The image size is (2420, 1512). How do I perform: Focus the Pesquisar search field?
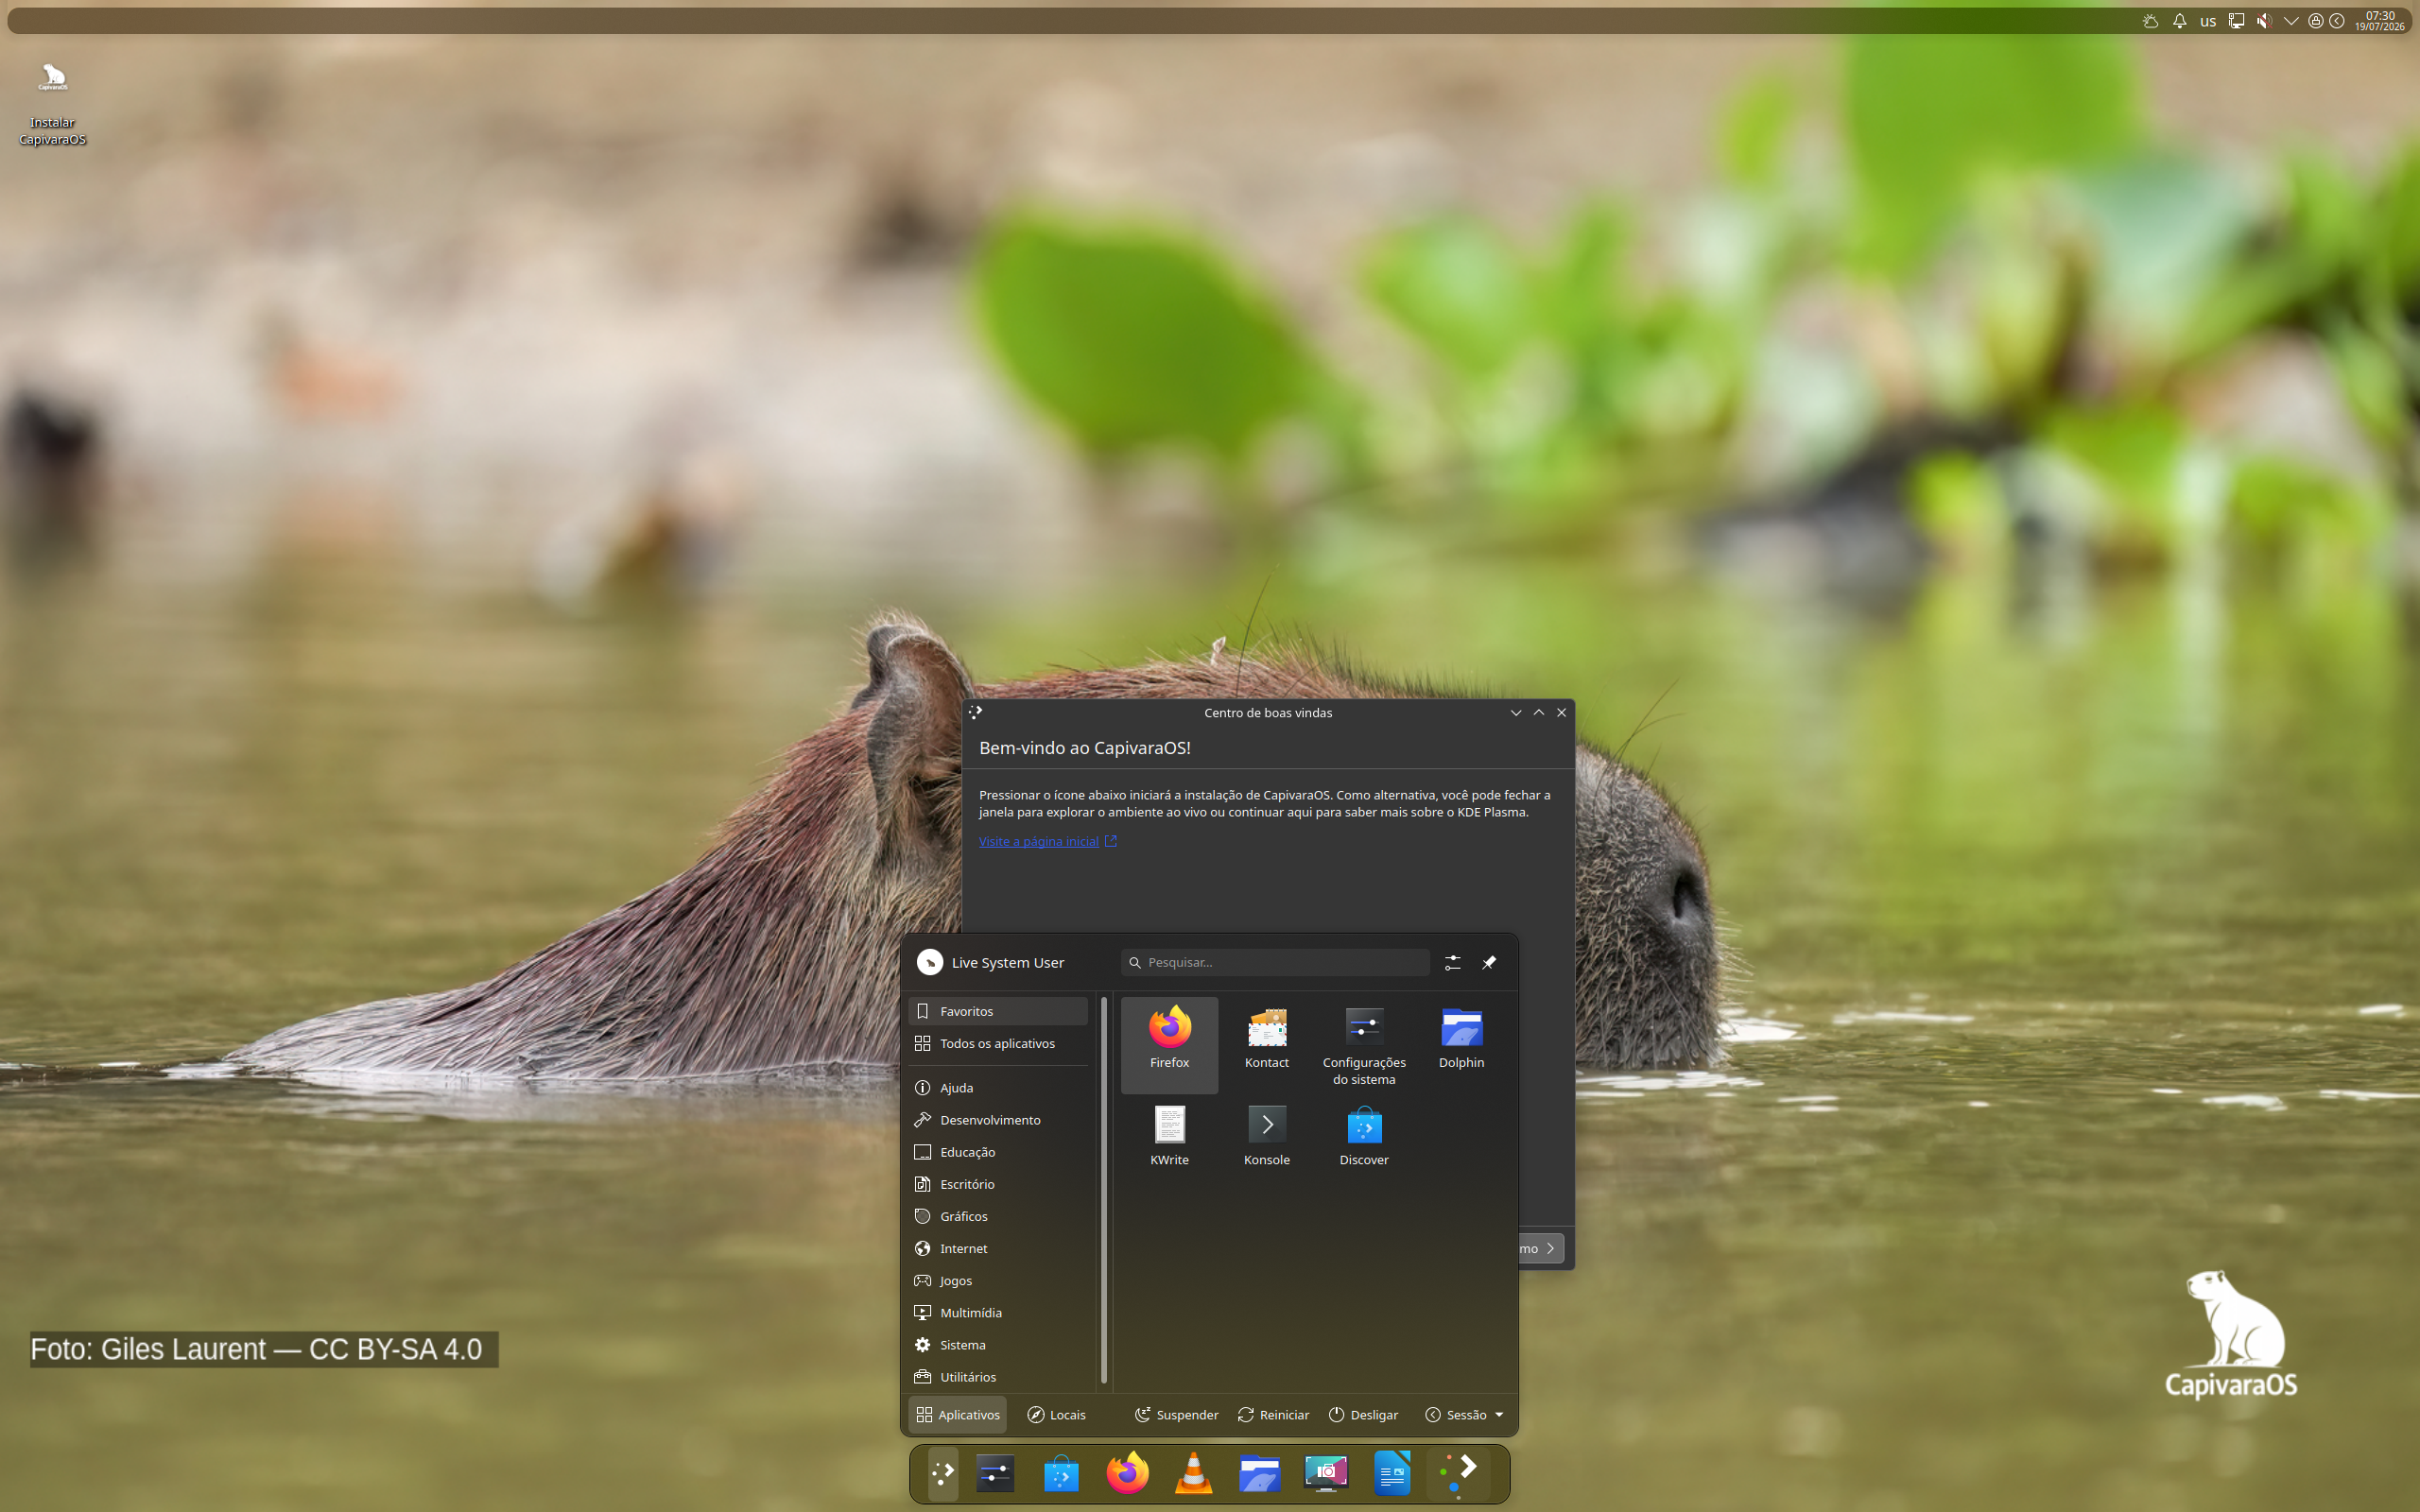pos(1275,962)
